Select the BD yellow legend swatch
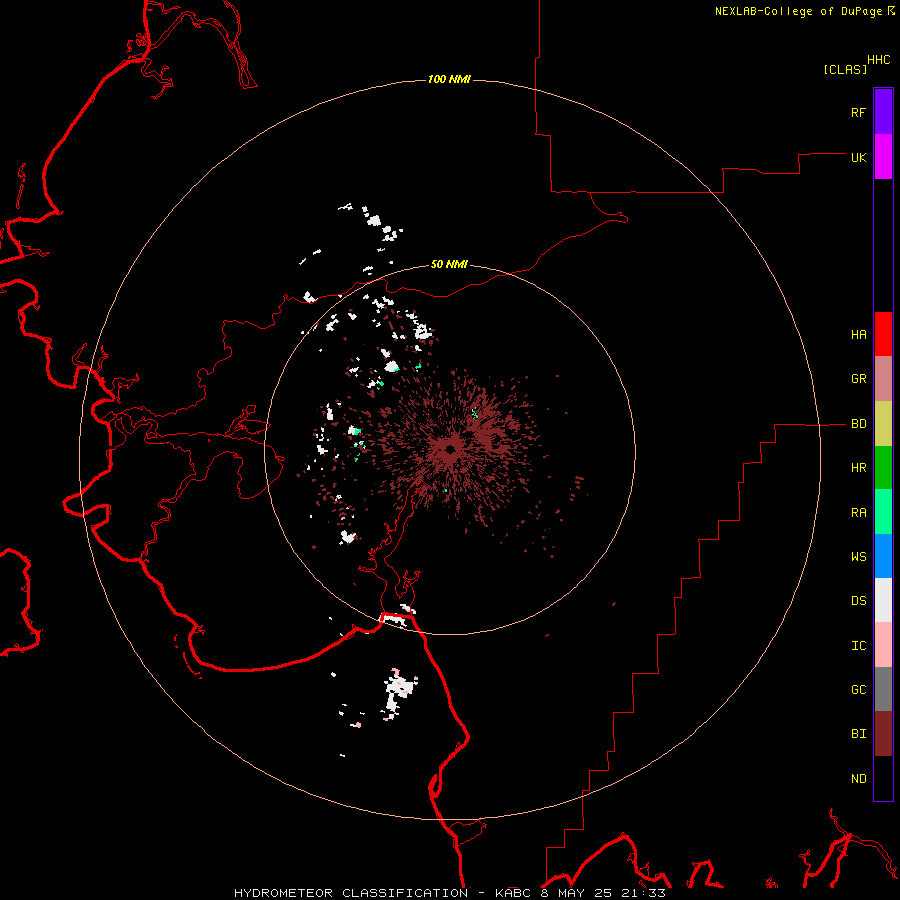 [883, 424]
